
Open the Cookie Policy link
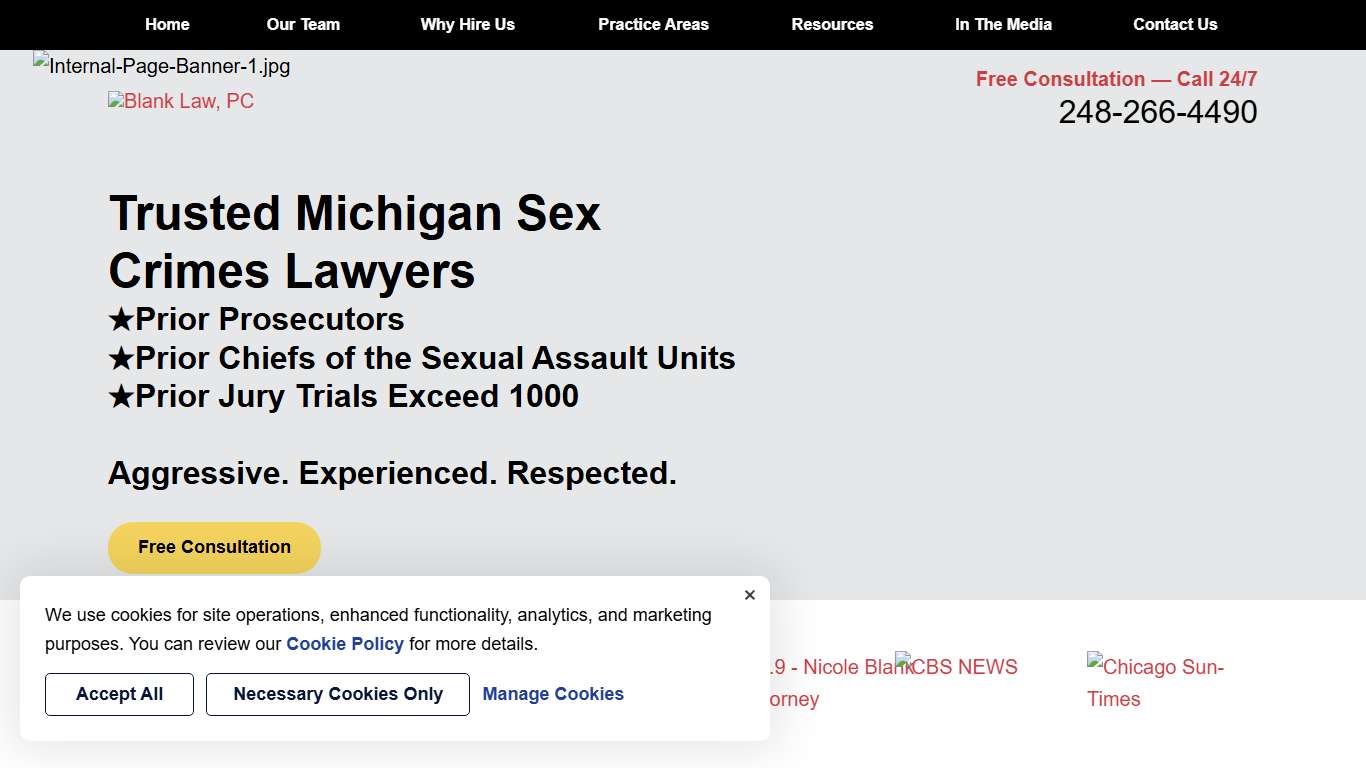pyautogui.click(x=345, y=644)
